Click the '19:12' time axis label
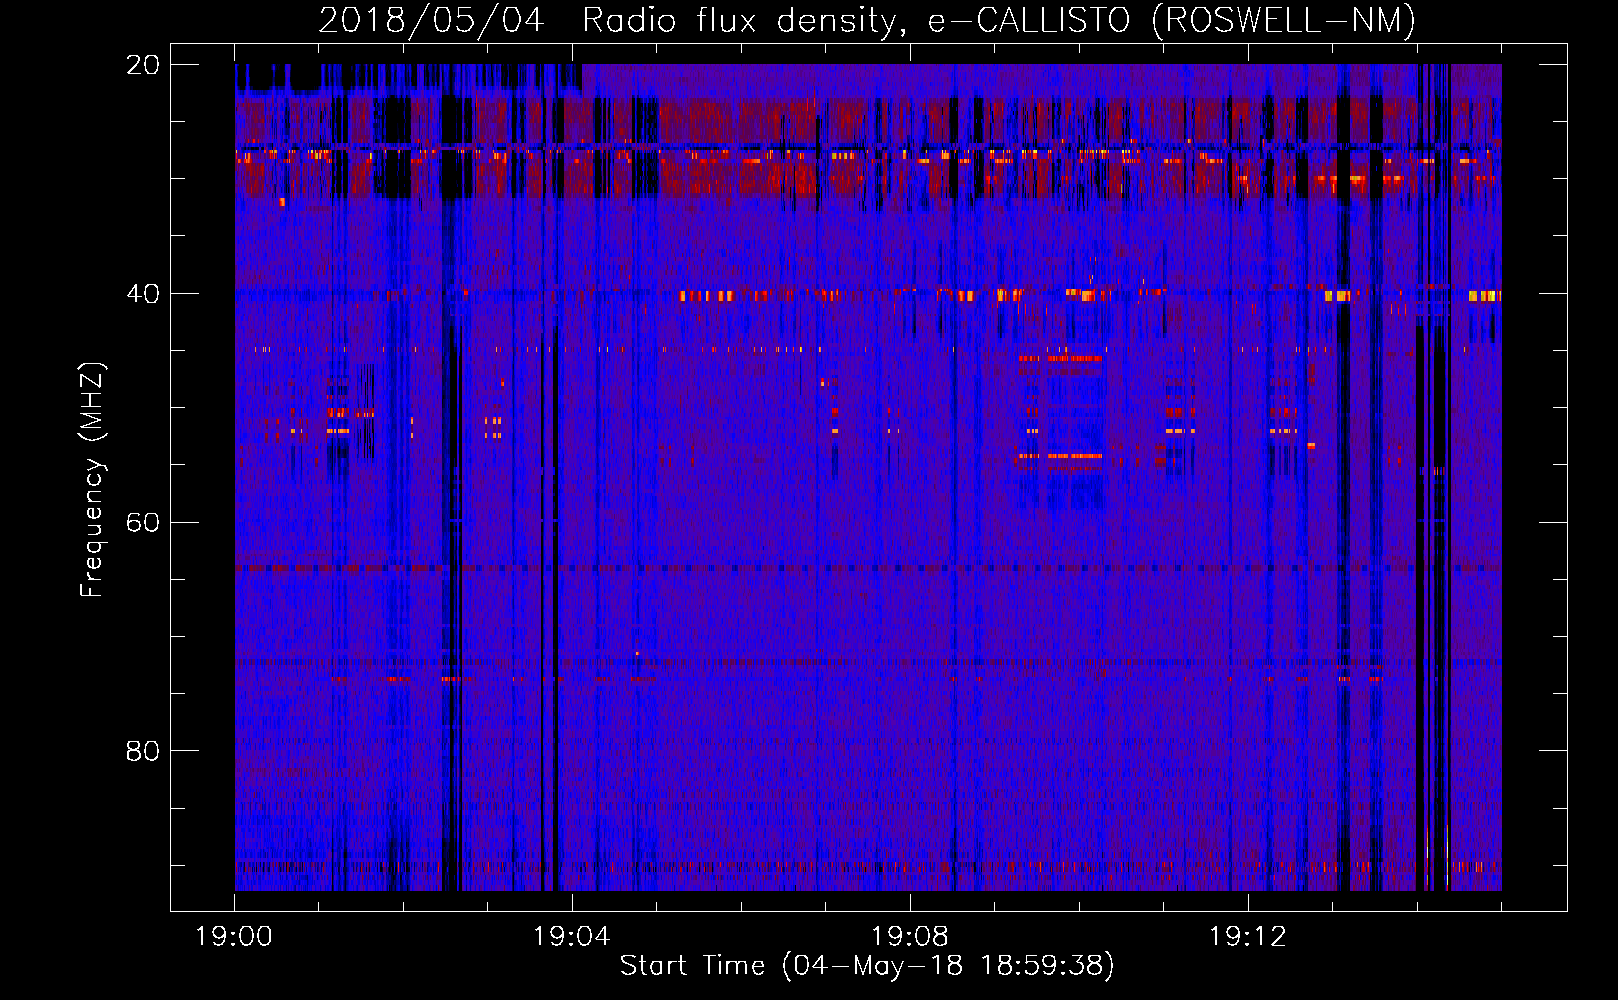This screenshot has width=1618, height=1000. coord(1248,937)
